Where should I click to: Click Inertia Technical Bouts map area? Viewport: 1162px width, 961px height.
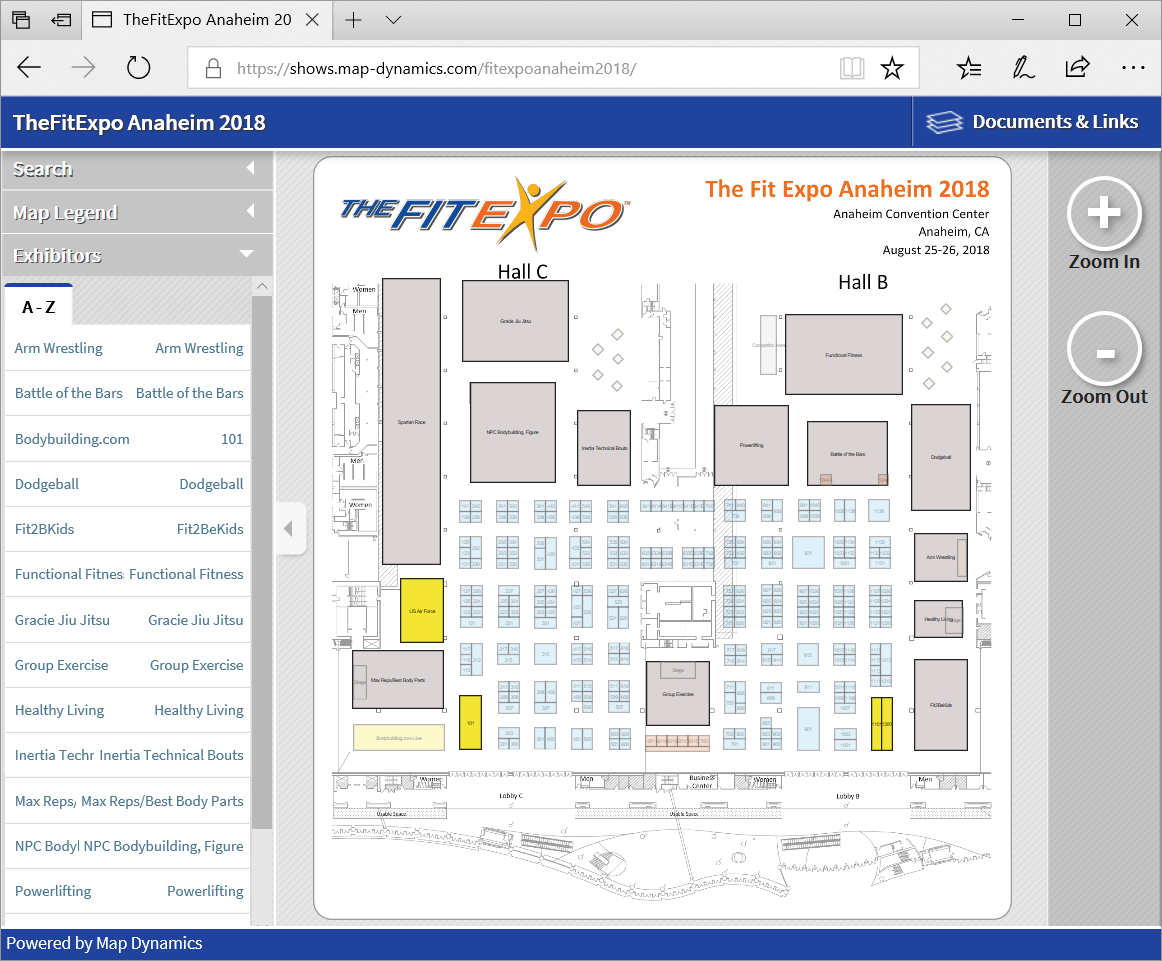pyautogui.click(x=603, y=448)
